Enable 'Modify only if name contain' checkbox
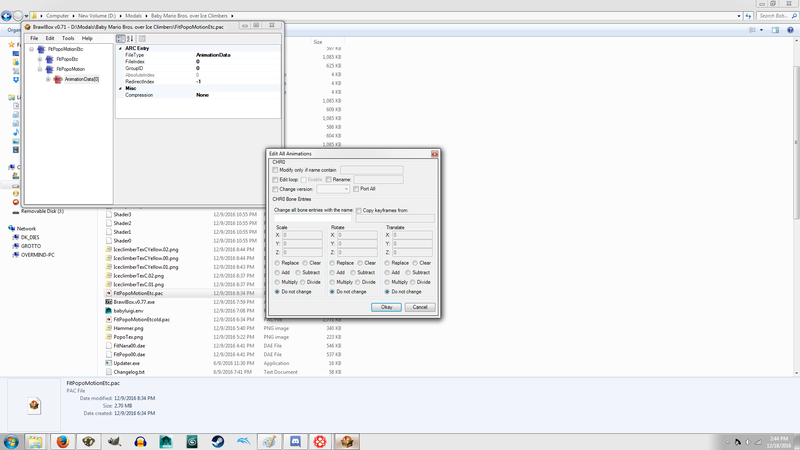Viewport: 800px width, 450px height. tap(276, 171)
